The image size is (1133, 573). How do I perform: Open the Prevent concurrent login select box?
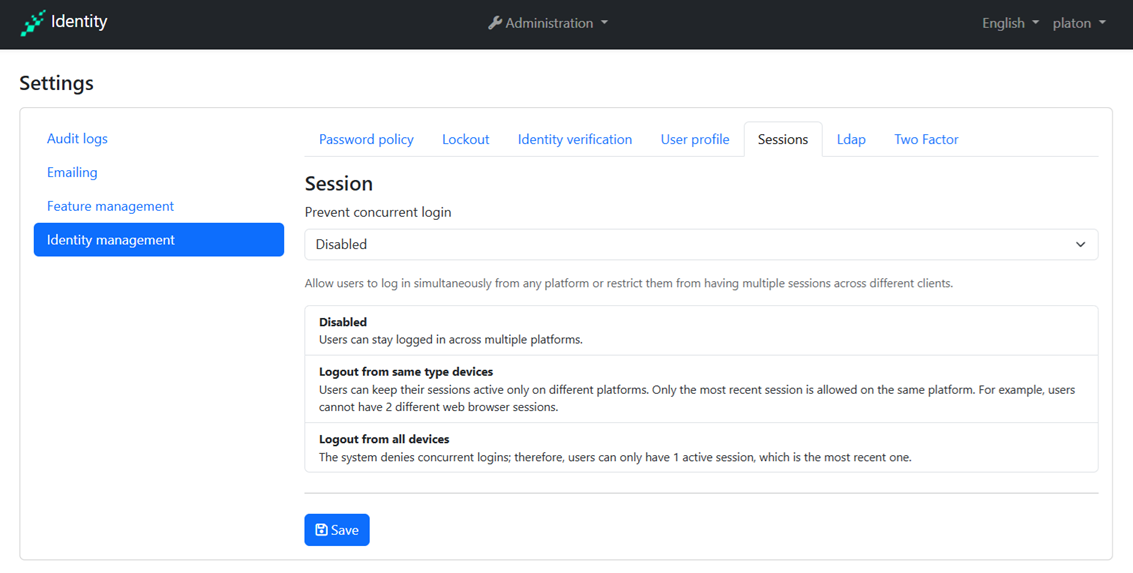click(x=700, y=244)
